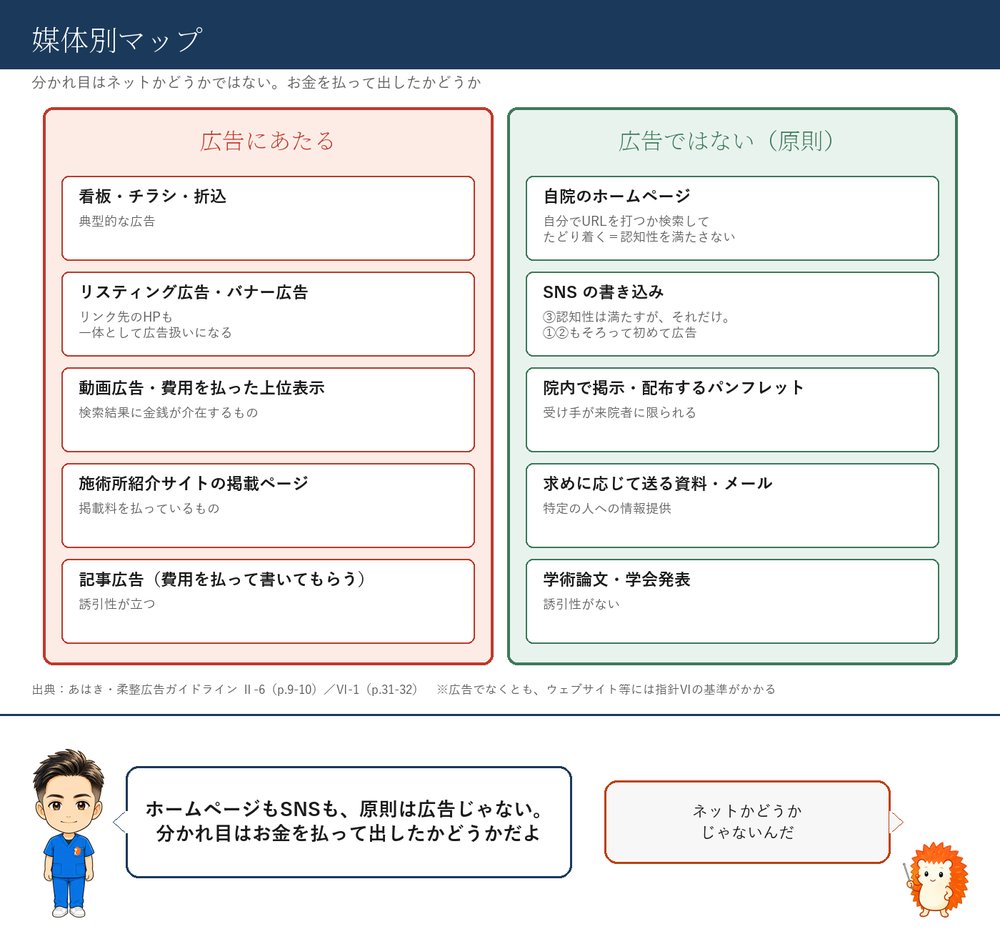The image size is (1000, 929).
Task: Click the speech bubble ホームページもSNSも、原則は広告じゃない。
Action: coord(348,822)
